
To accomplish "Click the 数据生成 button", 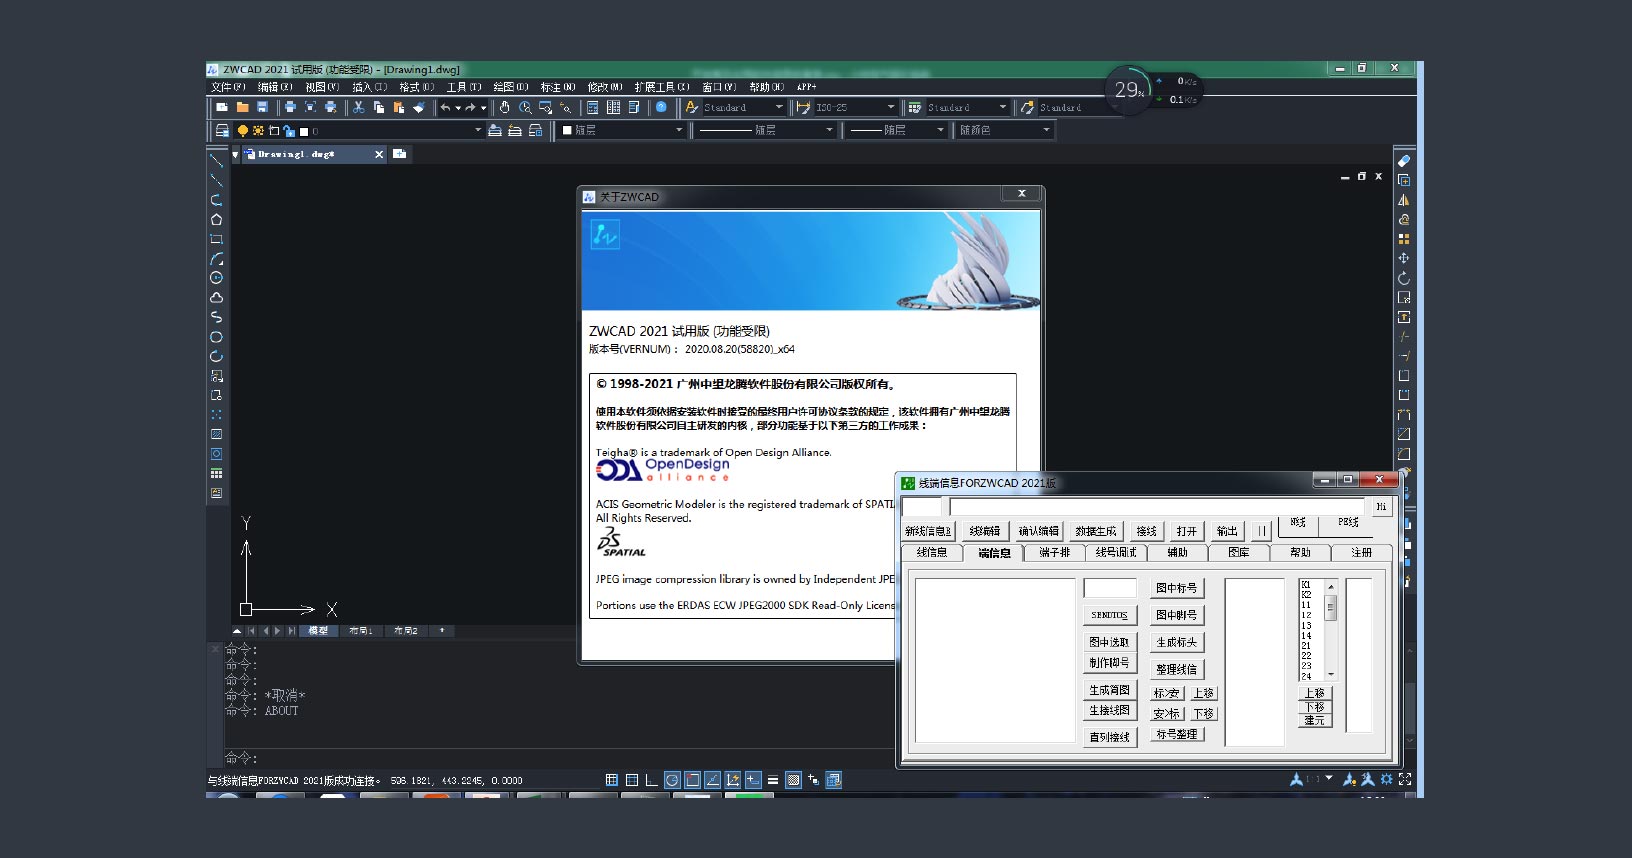I will click(x=1095, y=531).
